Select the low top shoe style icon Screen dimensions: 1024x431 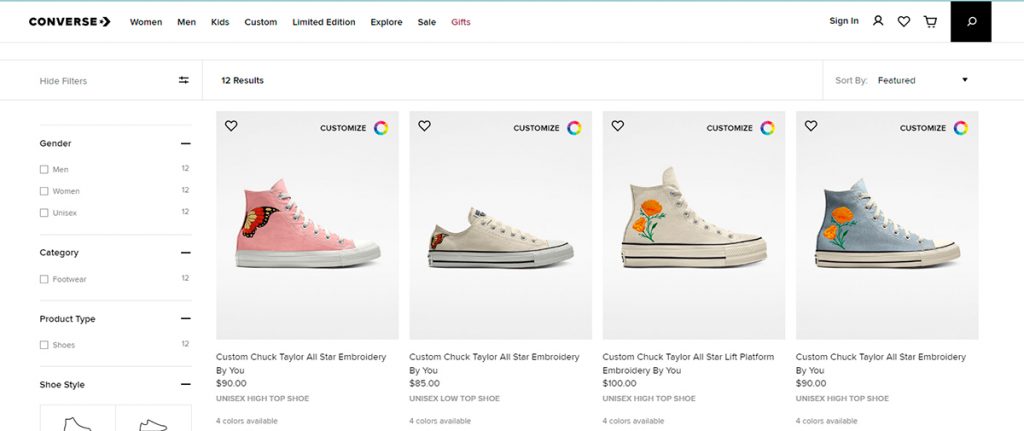tap(153, 419)
